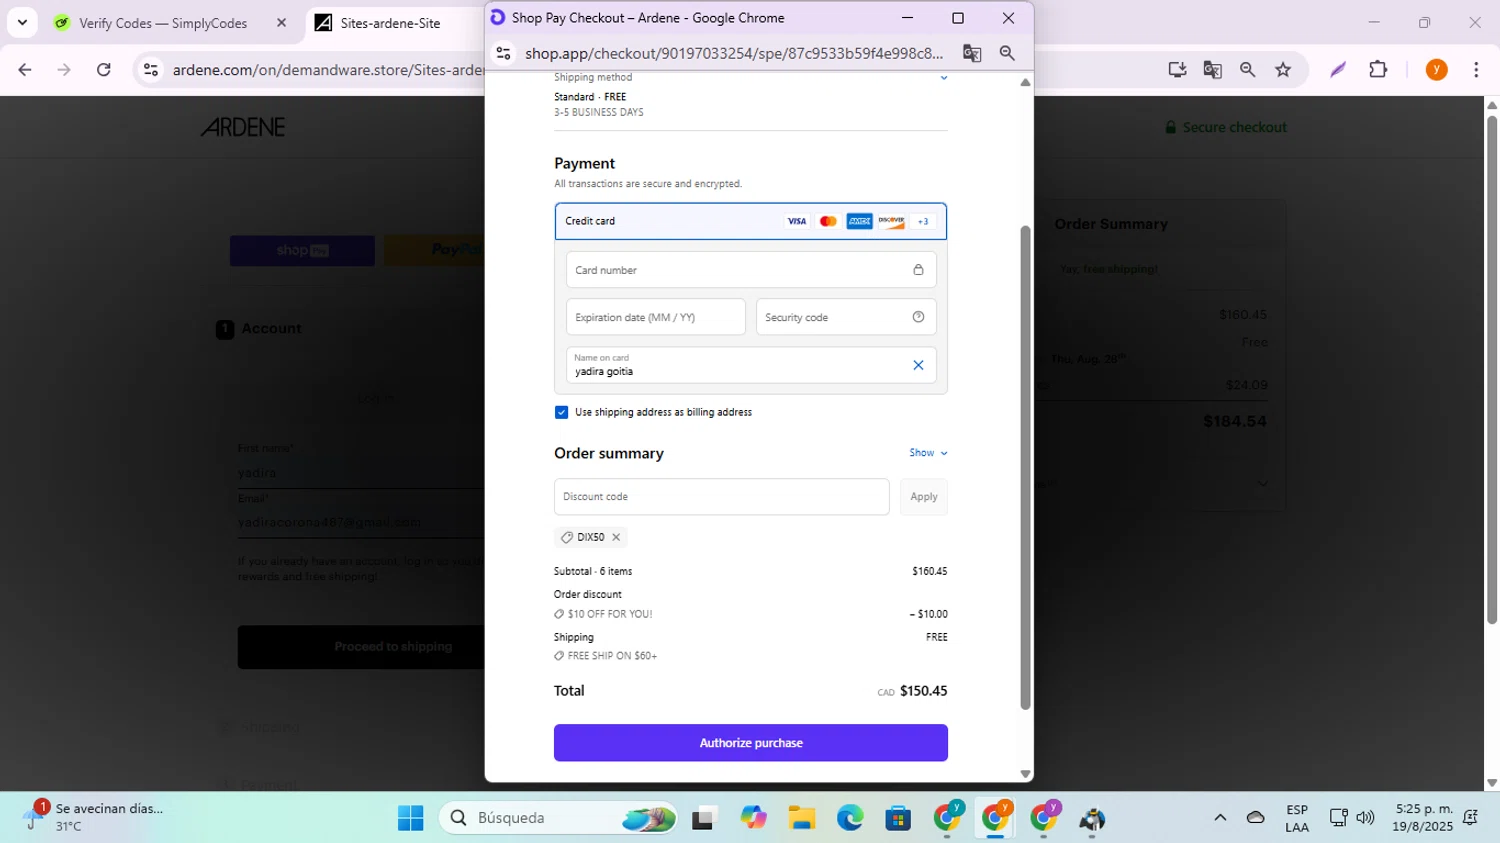This screenshot has height=843, width=1500.
Task: Expand order summary chevron on Ardene page
Action: (1262, 484)
